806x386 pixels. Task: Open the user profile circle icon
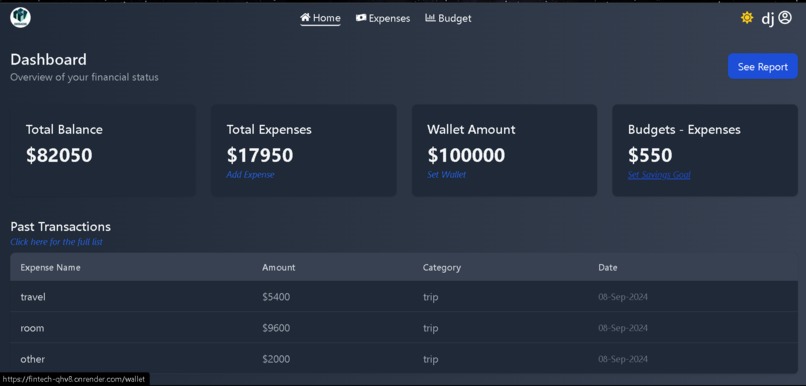[x=785, y=18]
